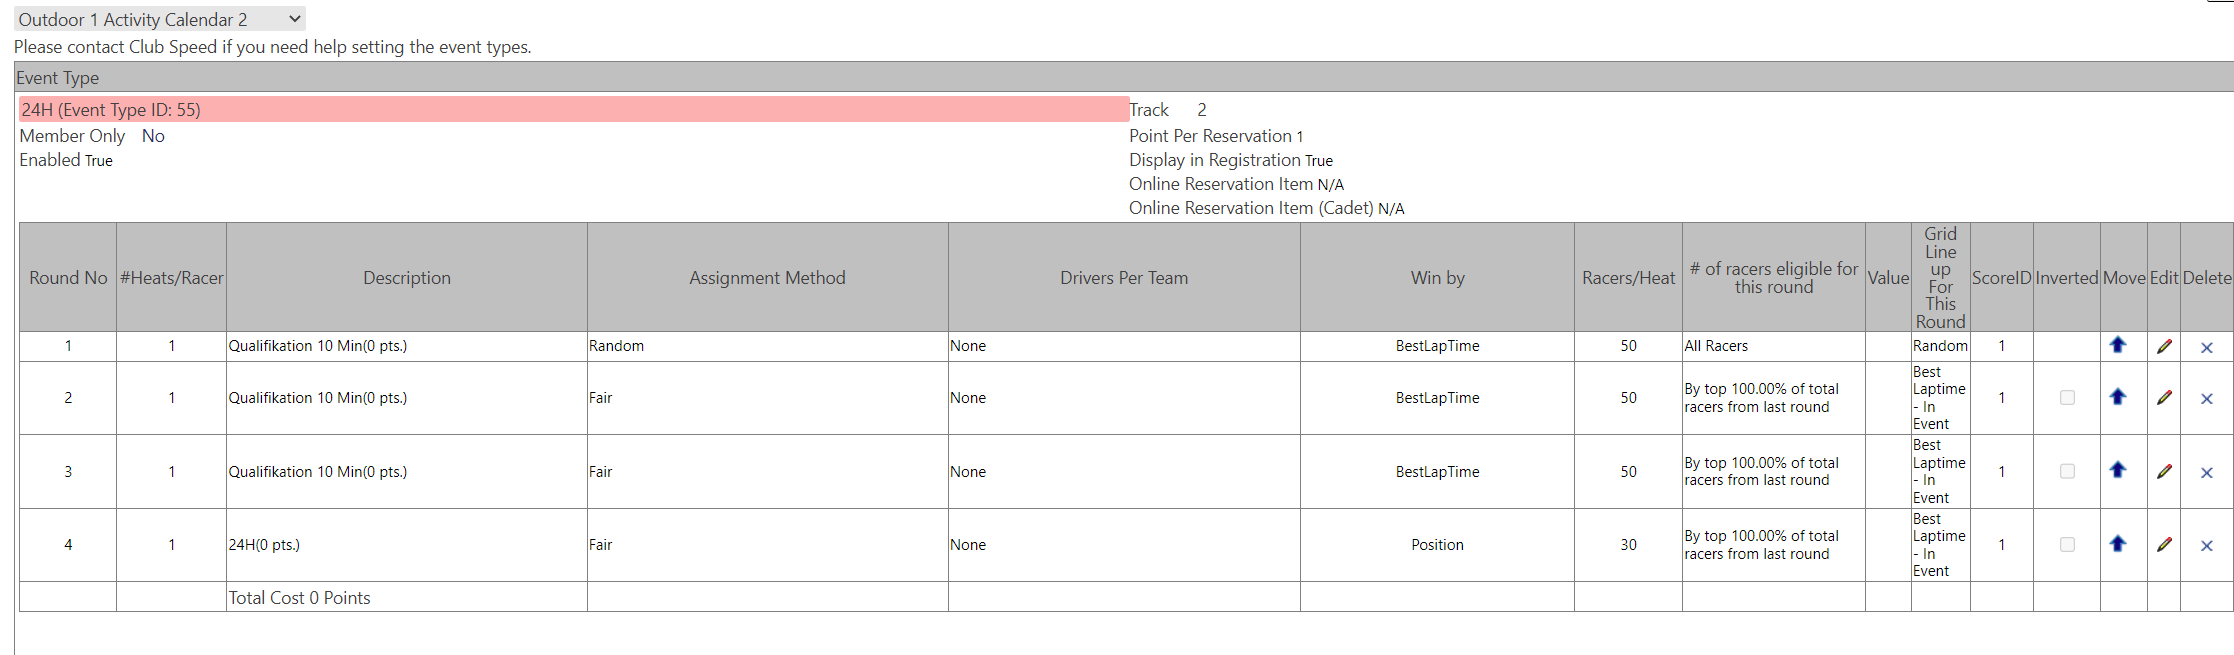Click round 4 description 24H(0 pts.)
Image resolution: width=2234 pixels, height=655 pixels.
tap(264, 545)
